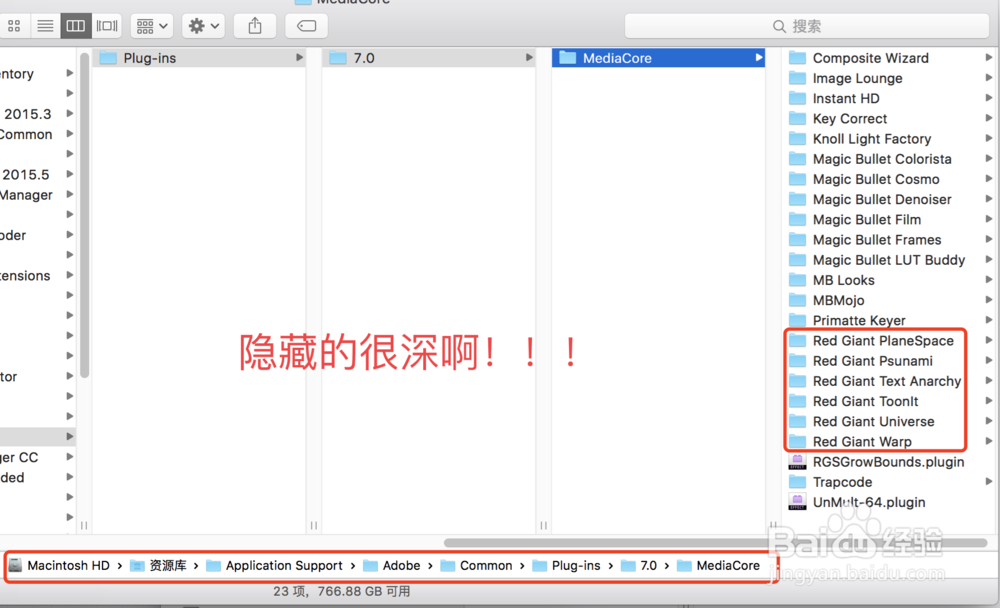Open the Image Lounge folder
This screenshot has height=608, width=1000.
(890, 78)
